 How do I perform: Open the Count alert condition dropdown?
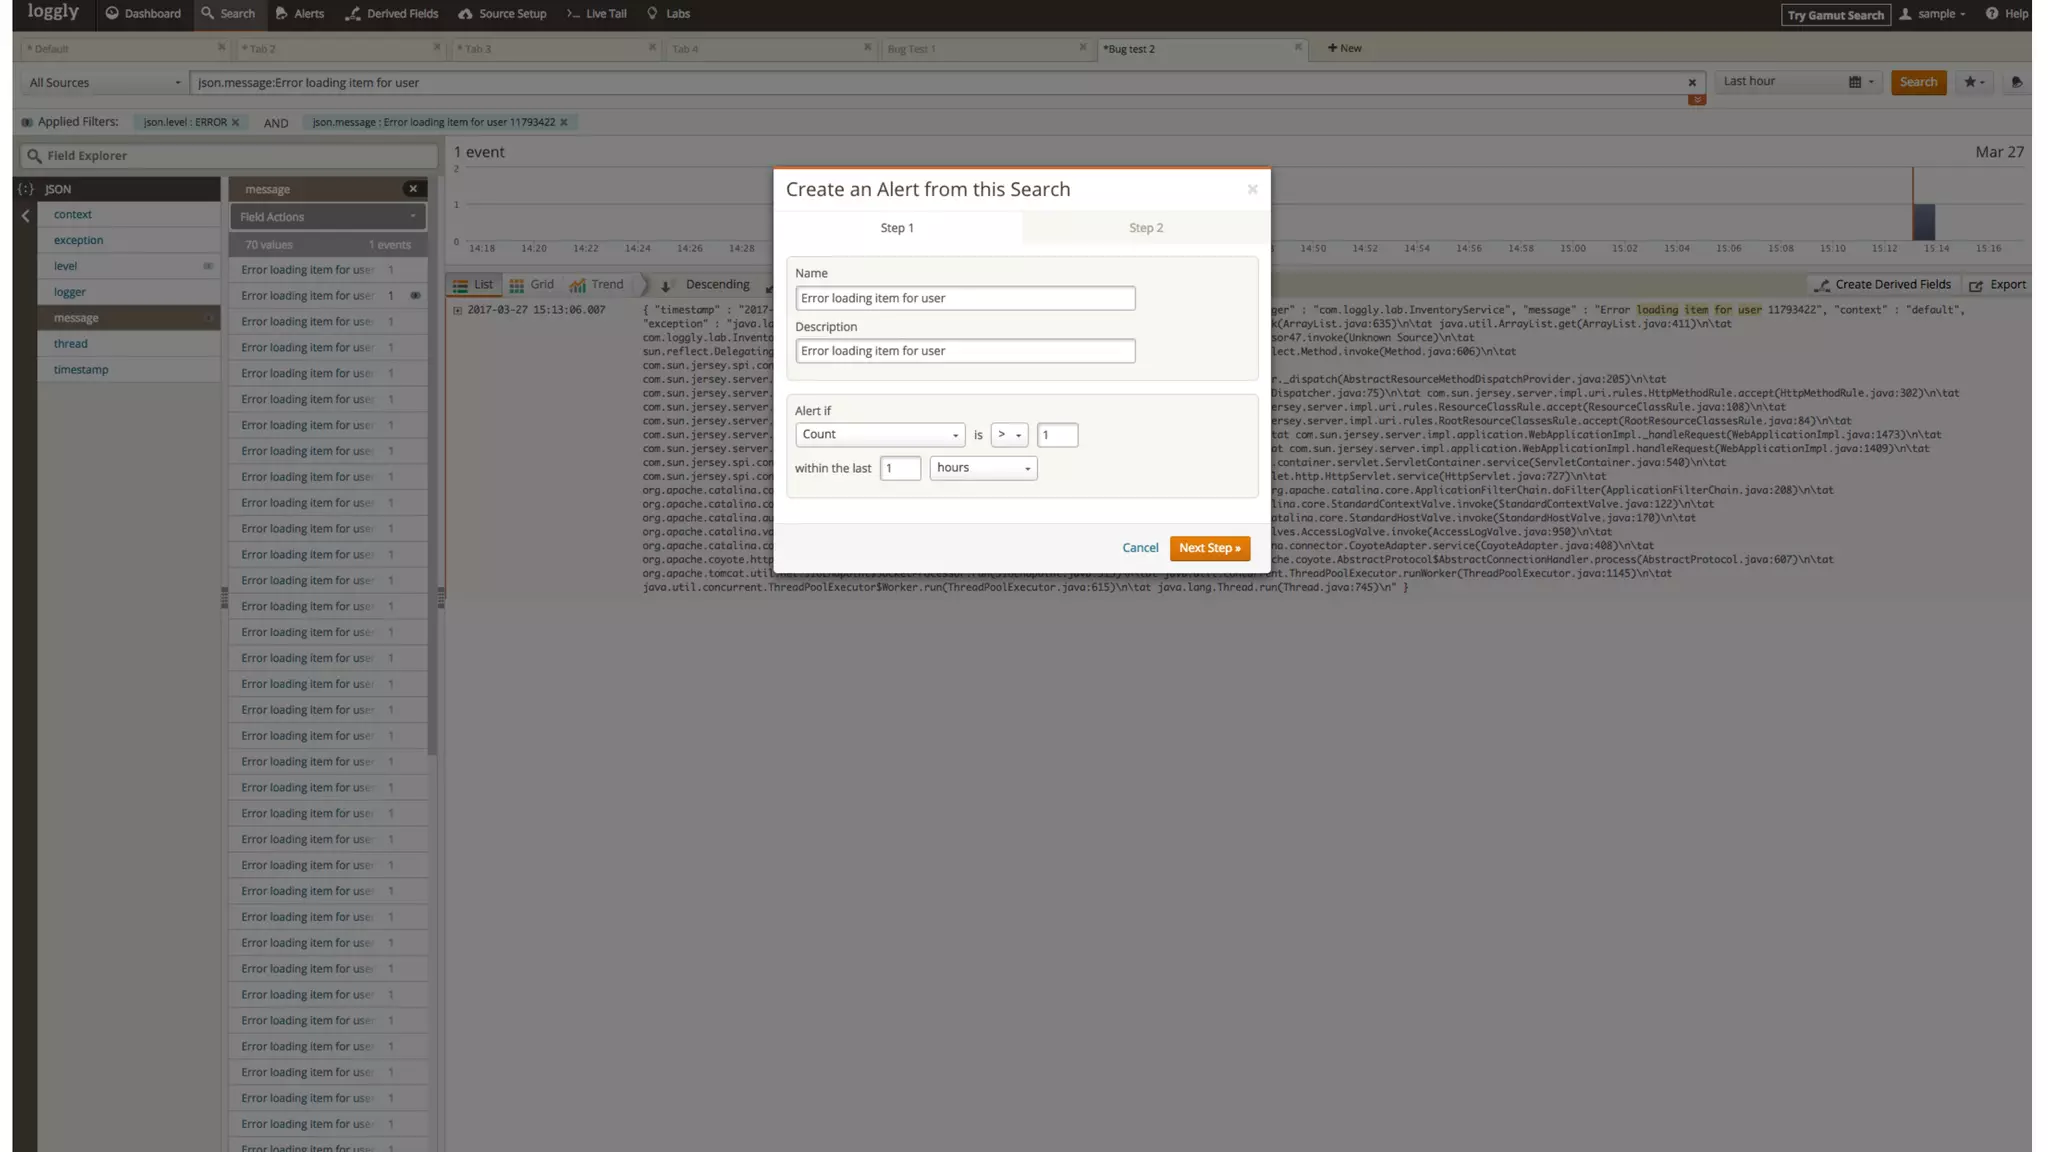coord(879,435)
